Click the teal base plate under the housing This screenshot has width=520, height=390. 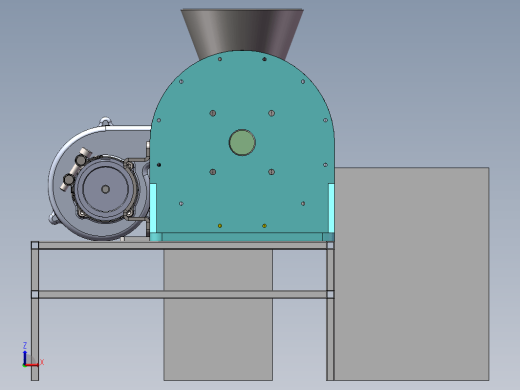(x=242, y=237)
